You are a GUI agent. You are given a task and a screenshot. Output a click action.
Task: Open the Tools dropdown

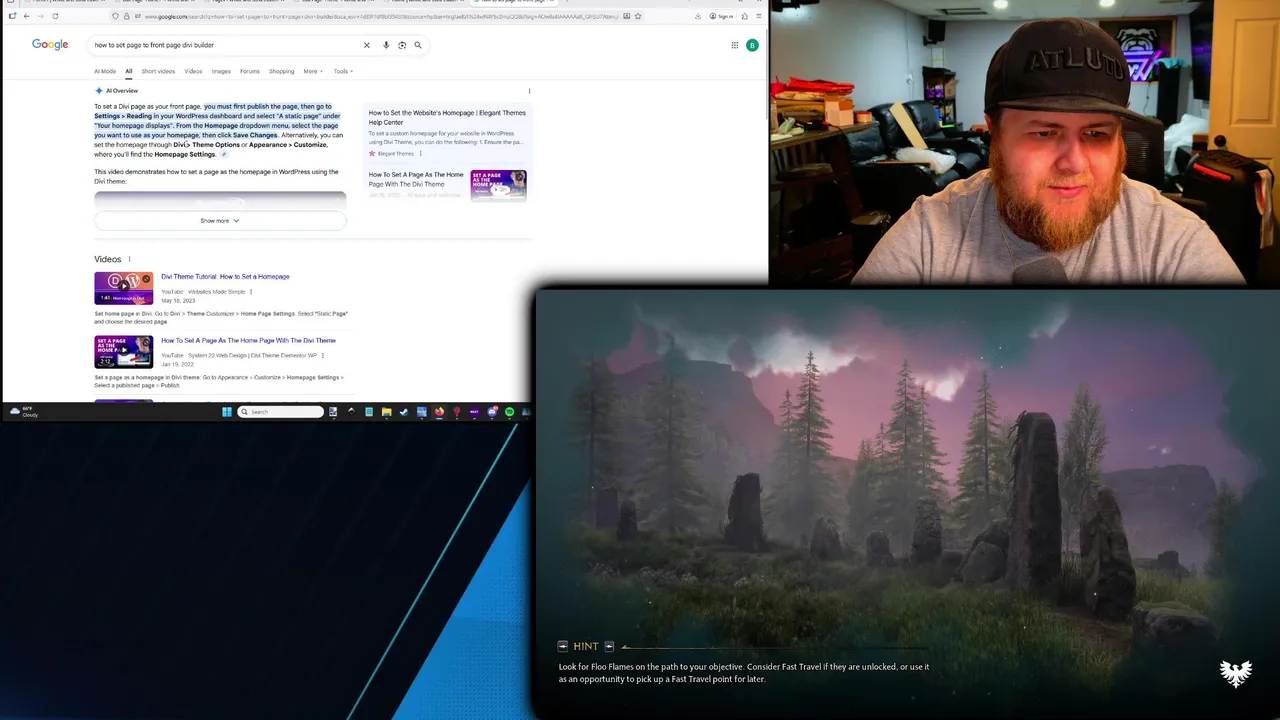pyautogui.click(x=343, y=71)
